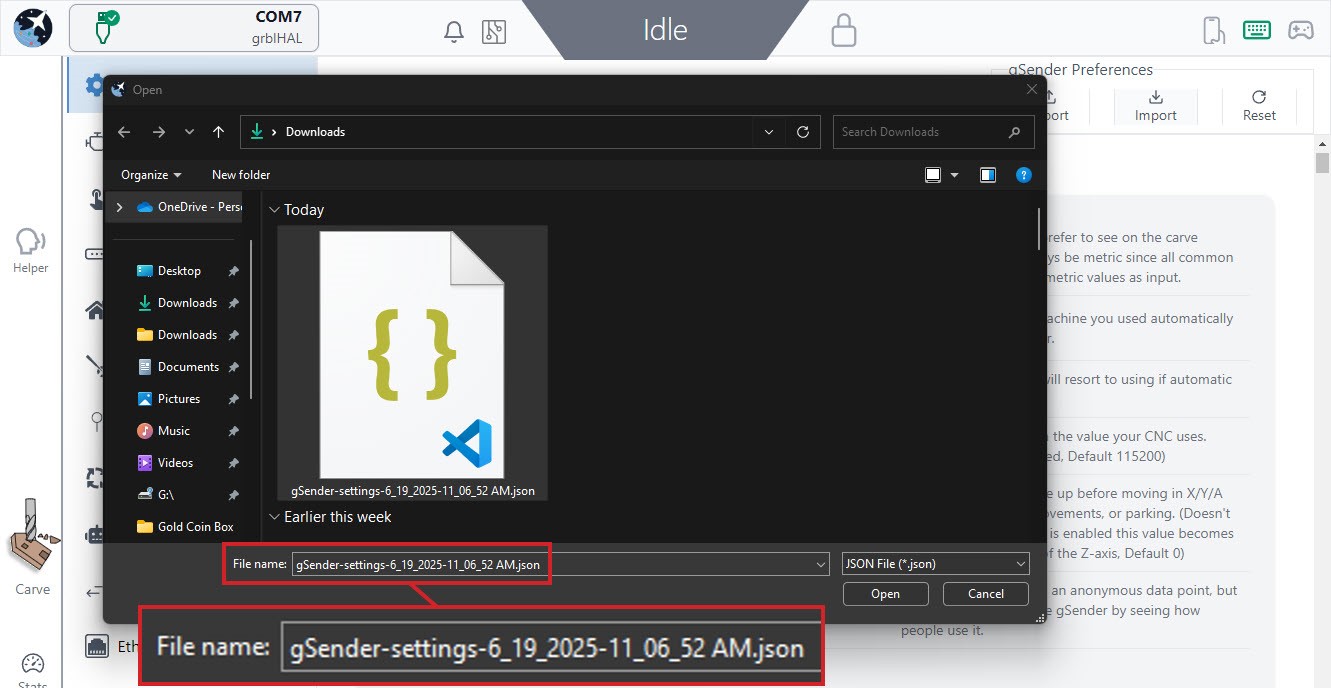Screen dimensions: 1331x688
Task: Click the phone remote icon
Action: 1214,30
